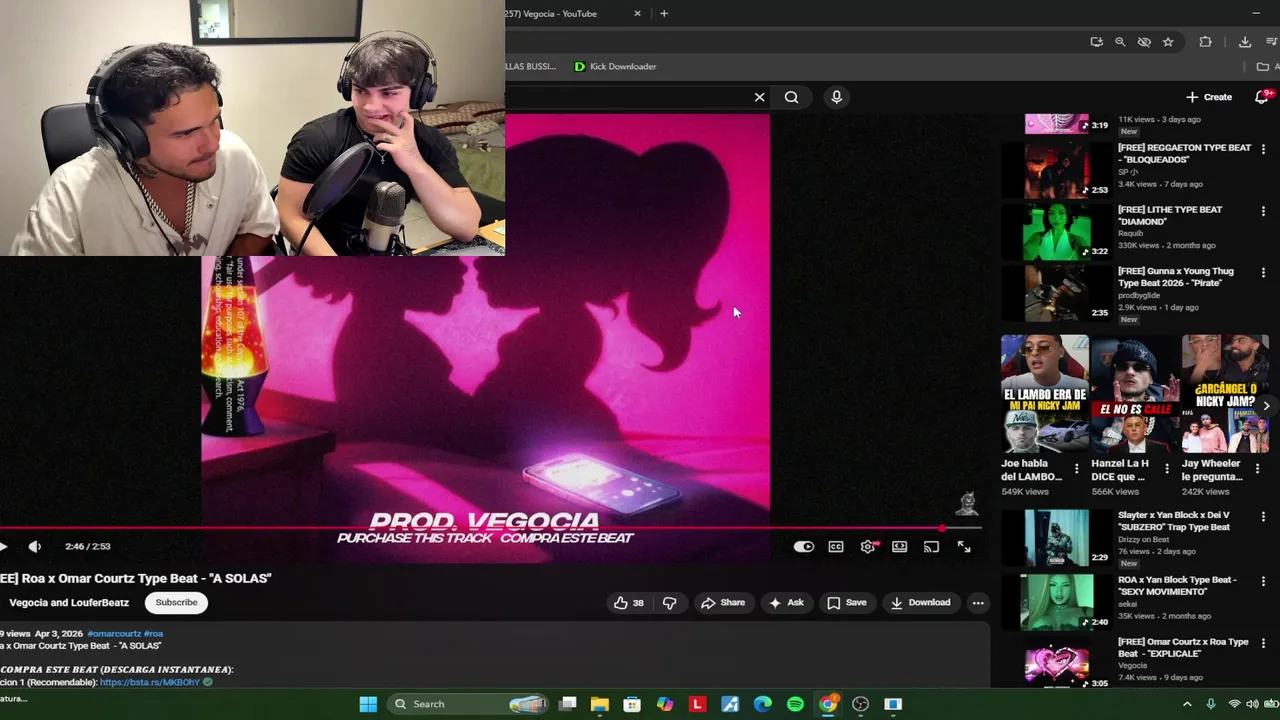The image size is (1280, 720).
Task: Open File Explorer from taskbar
Action: (x=600, y=704)
